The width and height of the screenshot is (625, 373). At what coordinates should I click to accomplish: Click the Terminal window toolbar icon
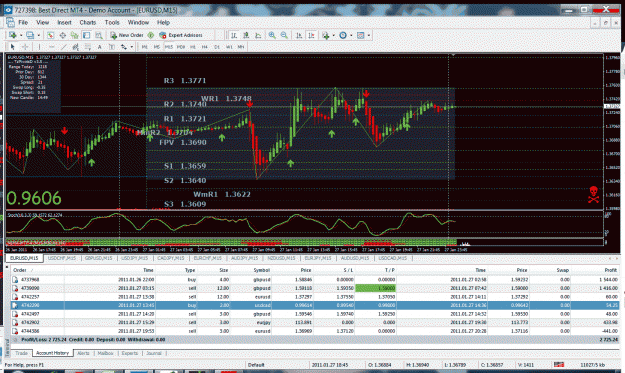[86, 35]
